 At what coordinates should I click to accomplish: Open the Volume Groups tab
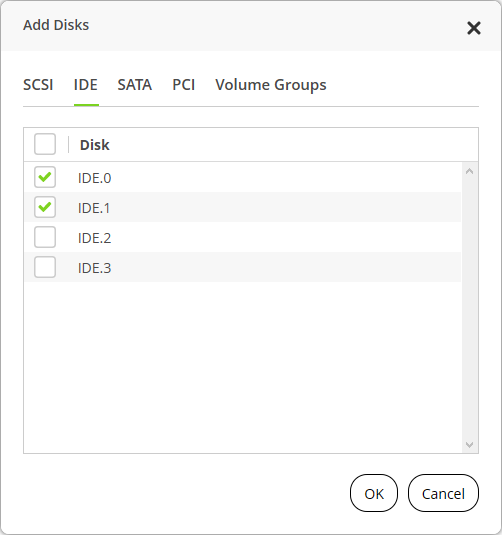coord(271,85)
